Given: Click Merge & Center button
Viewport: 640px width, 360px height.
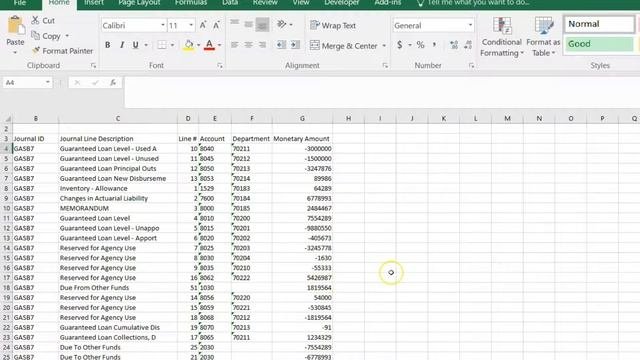Looking at the screenshot, I should (x=344, y=45).
